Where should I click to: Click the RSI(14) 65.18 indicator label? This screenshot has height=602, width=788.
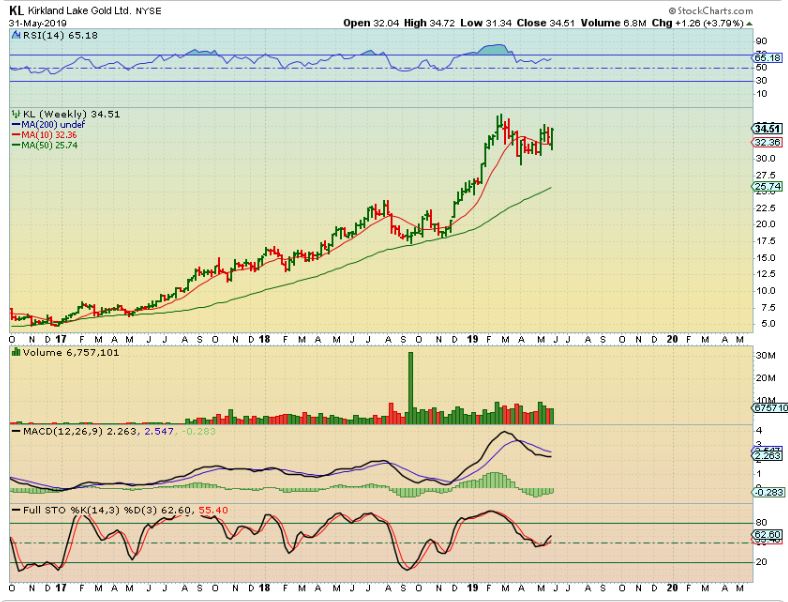[60, 36]
